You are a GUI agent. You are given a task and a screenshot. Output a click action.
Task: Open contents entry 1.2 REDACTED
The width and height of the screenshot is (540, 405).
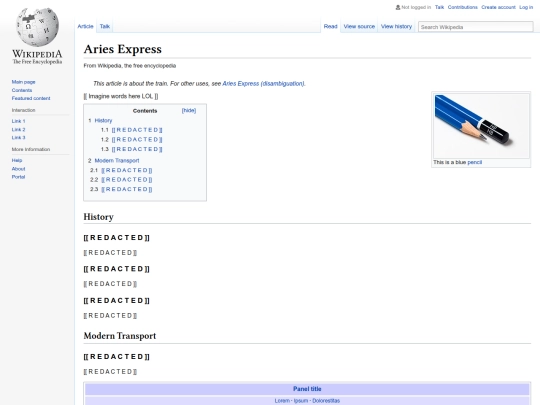tap(137, 139)
